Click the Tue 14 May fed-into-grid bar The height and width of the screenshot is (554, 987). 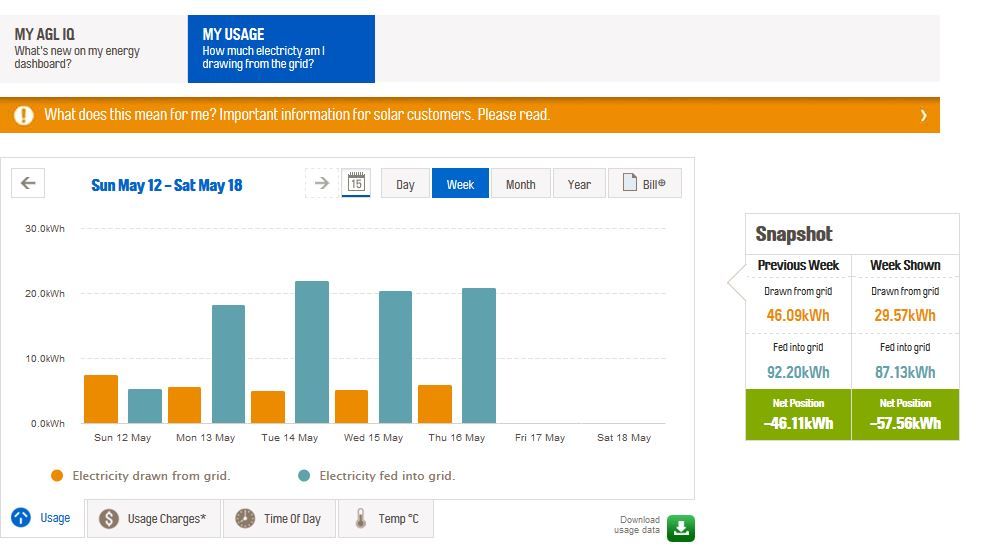click(x=312, y=352)
